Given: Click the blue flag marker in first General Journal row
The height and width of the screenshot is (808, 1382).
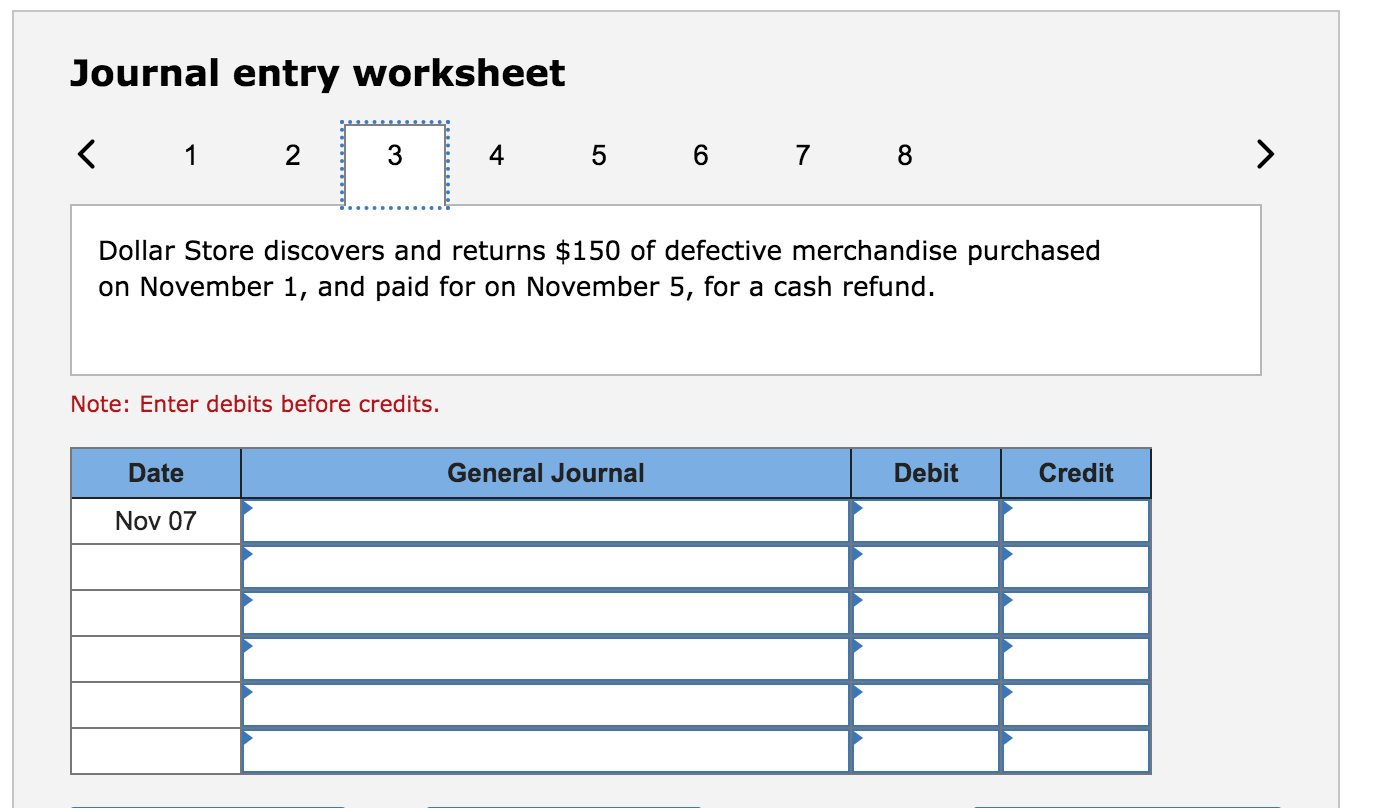Looking at the screenshot, I should point(247,509).
